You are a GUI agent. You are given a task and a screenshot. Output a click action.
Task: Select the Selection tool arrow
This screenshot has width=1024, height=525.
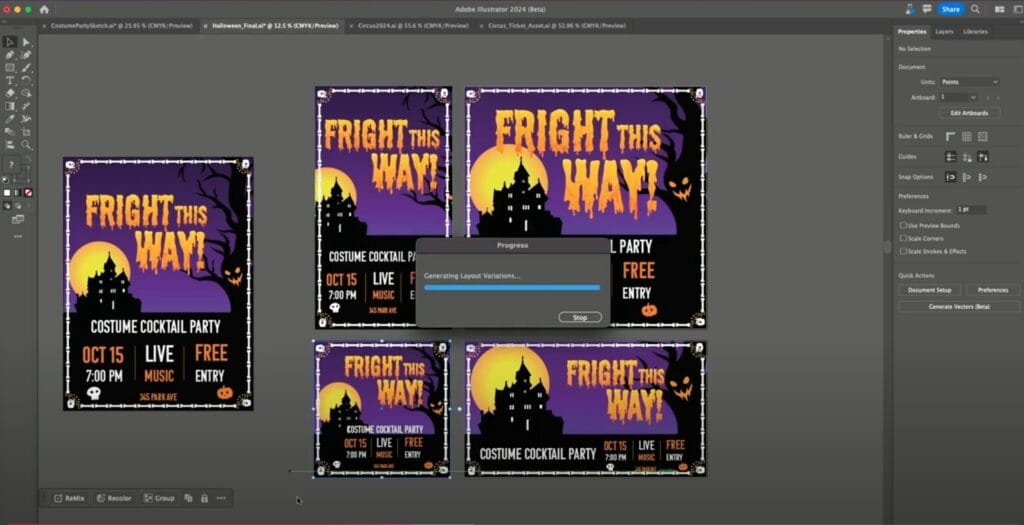click(x=10, y=42)
